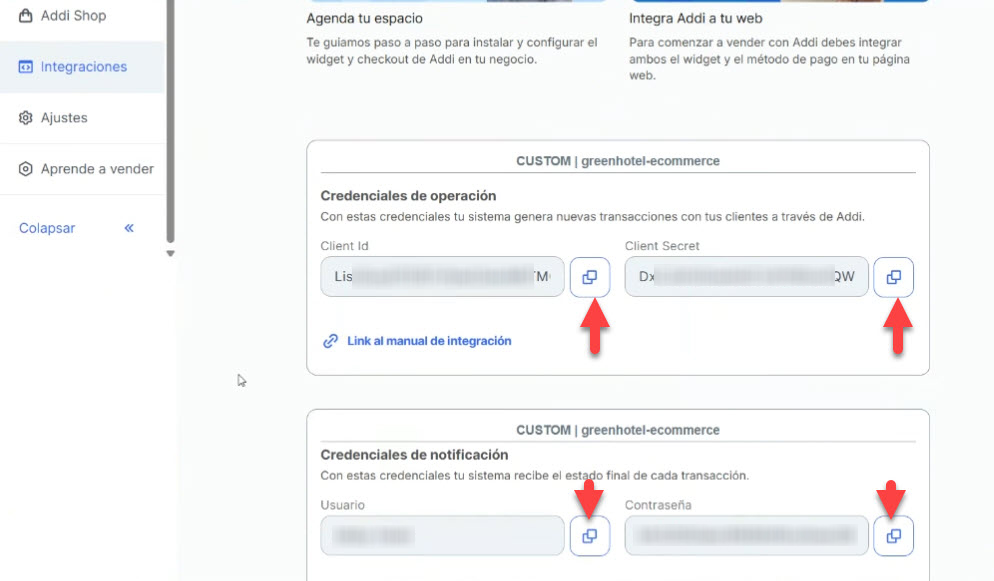Click the Addi Shop bag icon
The width and height of the screenshot is (994, 581).
(x=25, y=16)
